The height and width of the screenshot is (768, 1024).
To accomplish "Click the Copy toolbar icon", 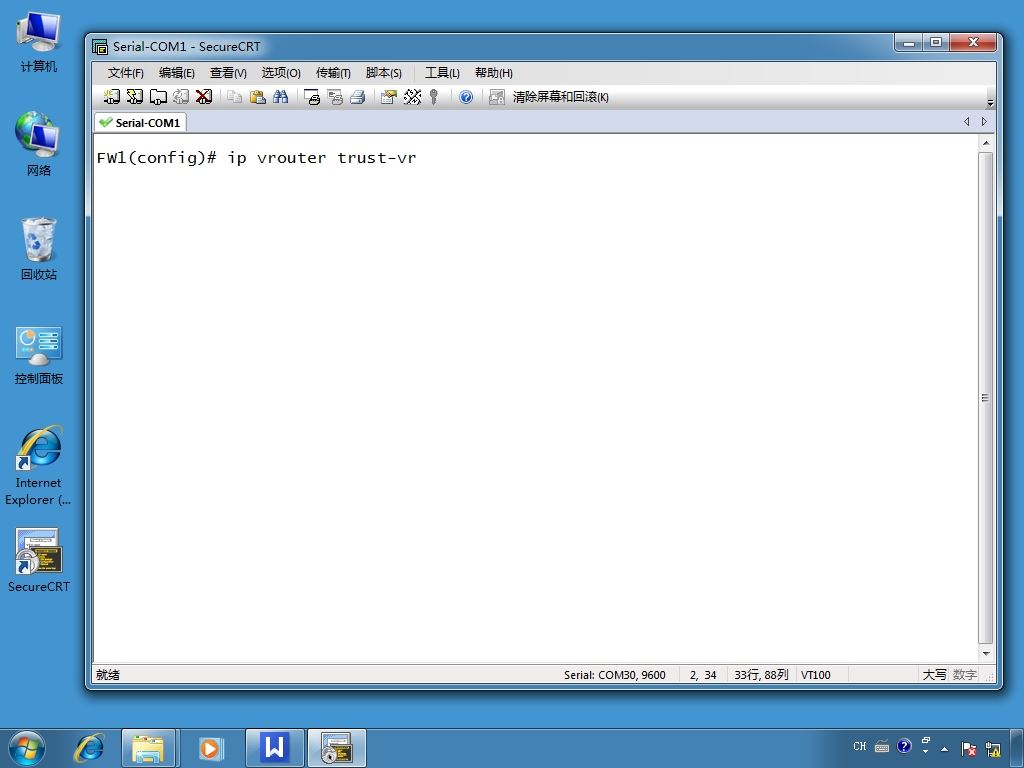I will pos(234,97).
